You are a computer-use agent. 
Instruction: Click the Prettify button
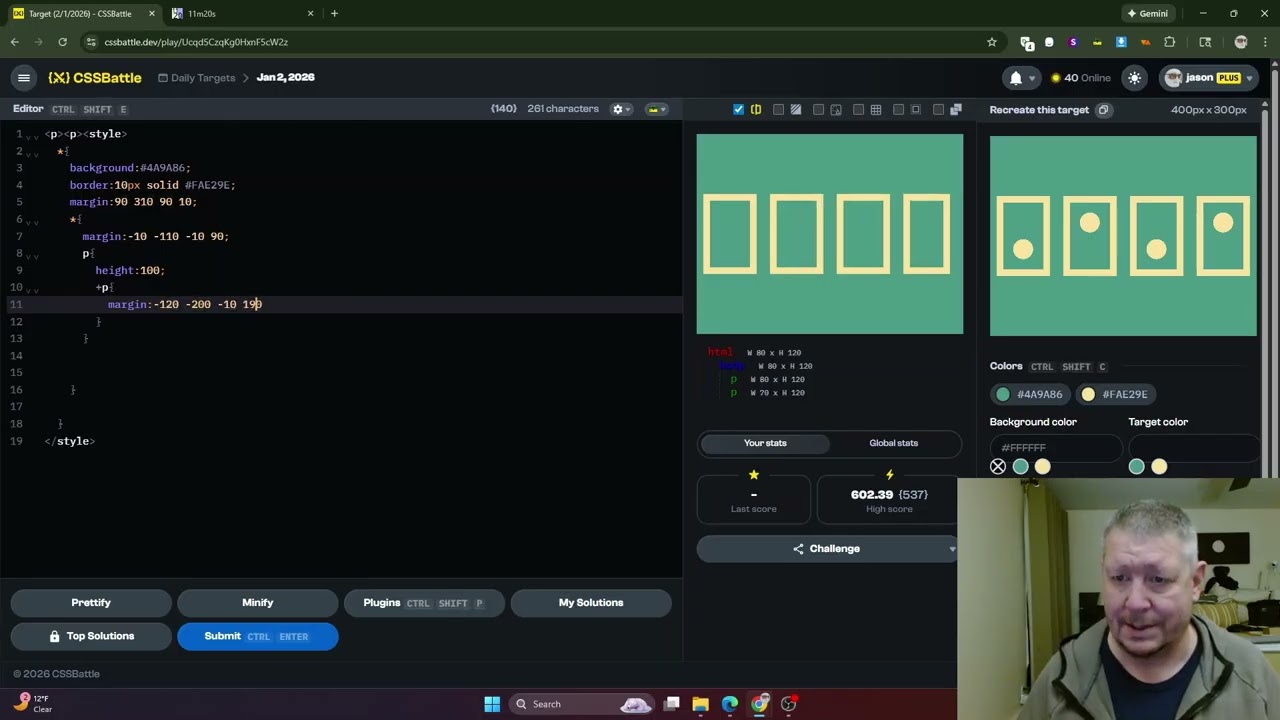click(x=91, y=603)
